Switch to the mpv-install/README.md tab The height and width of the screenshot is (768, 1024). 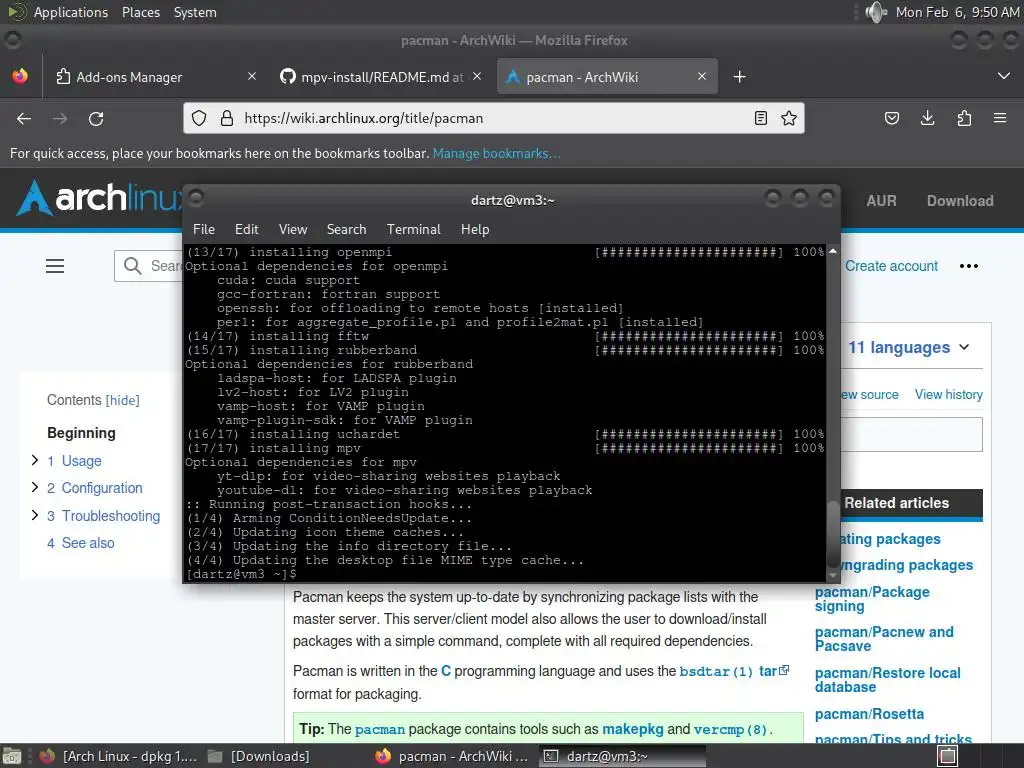(x=381, y=76)
